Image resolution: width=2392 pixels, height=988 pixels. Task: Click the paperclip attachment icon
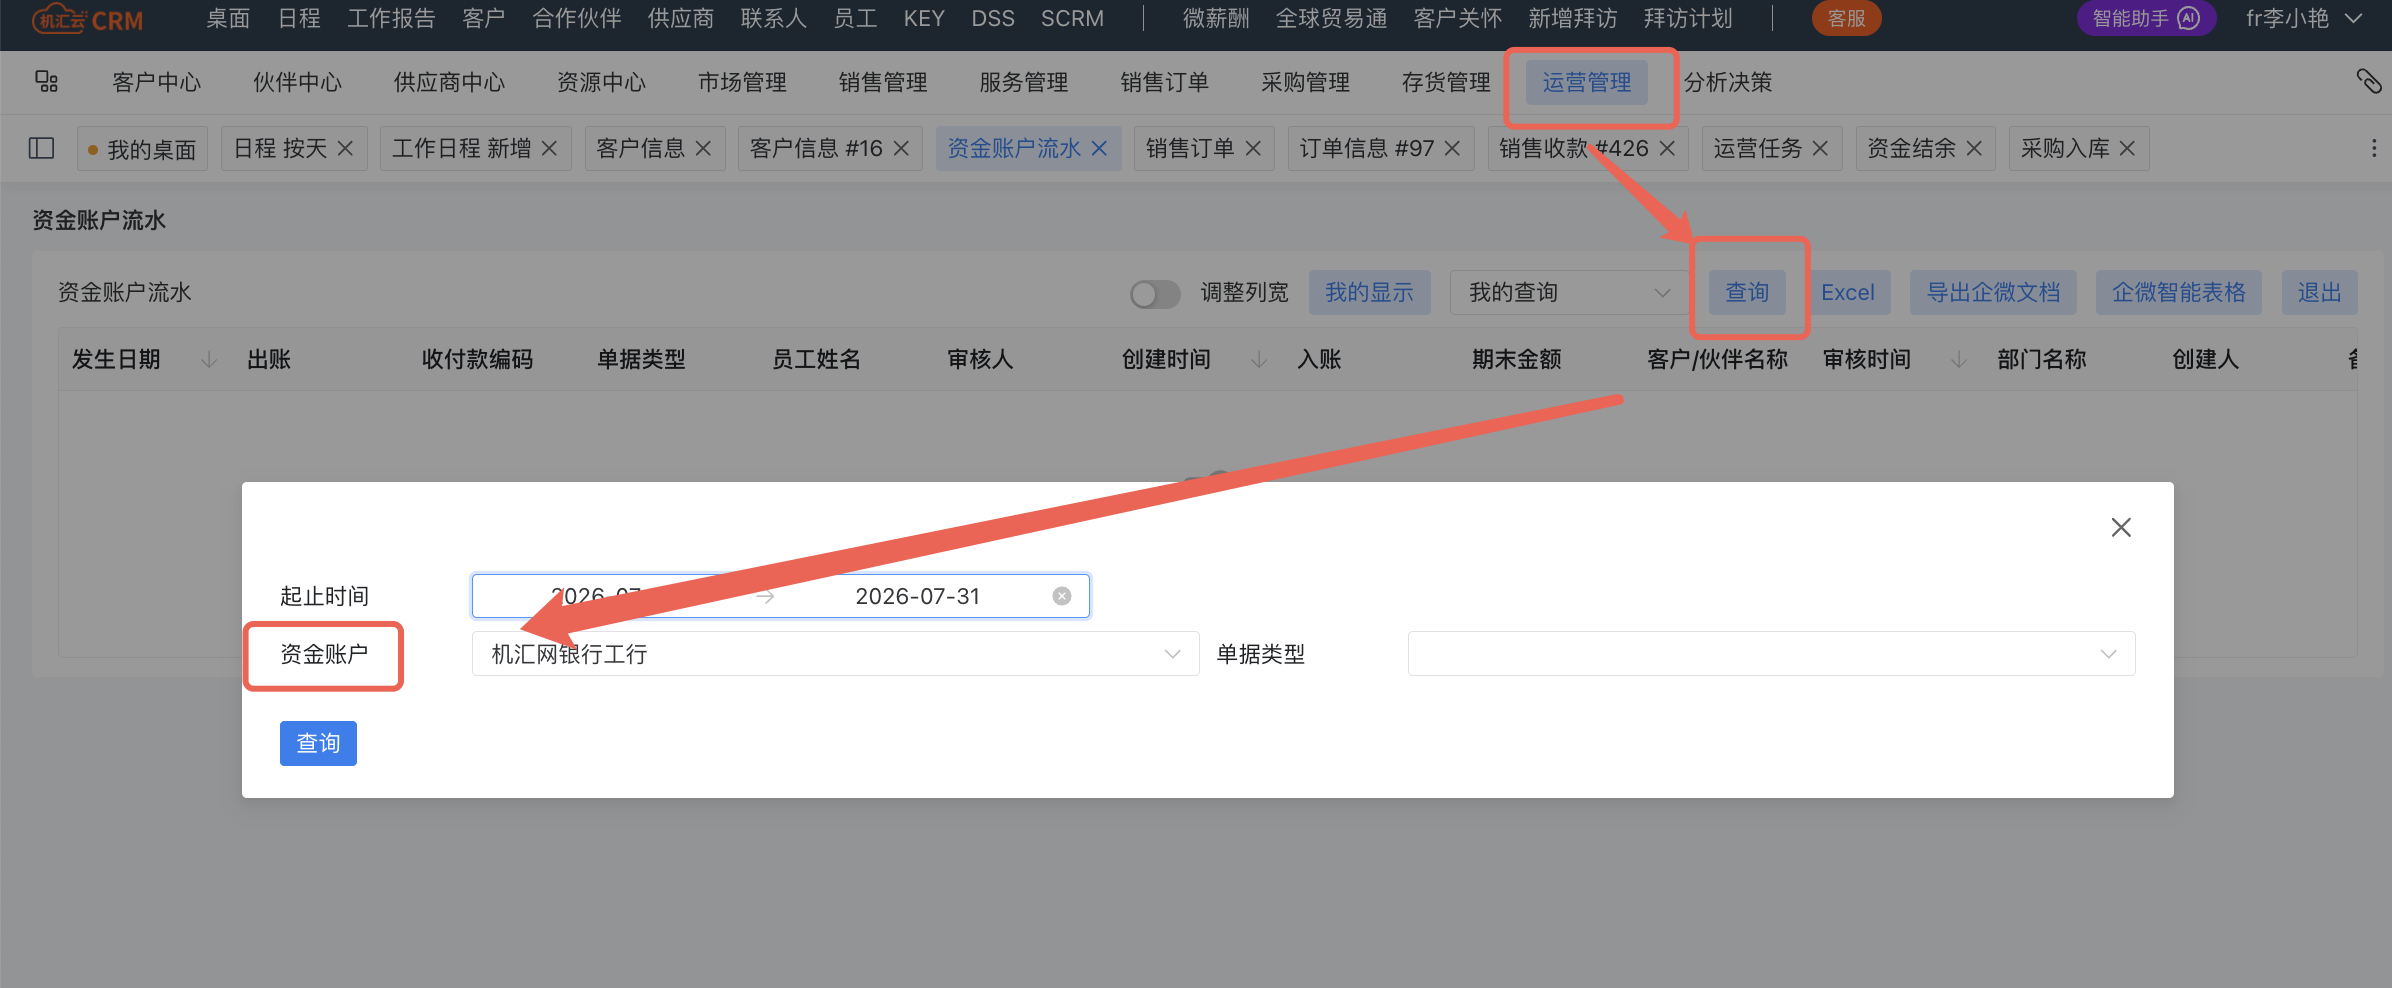2368,81
